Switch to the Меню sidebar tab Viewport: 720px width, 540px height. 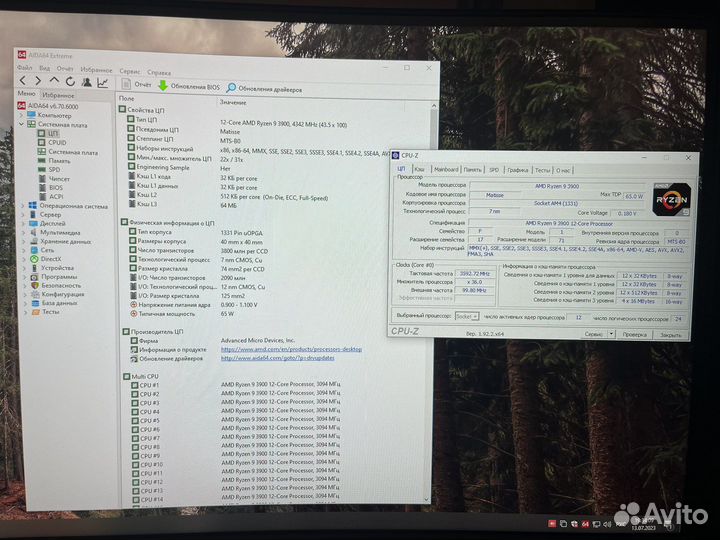tap(26, 94)
